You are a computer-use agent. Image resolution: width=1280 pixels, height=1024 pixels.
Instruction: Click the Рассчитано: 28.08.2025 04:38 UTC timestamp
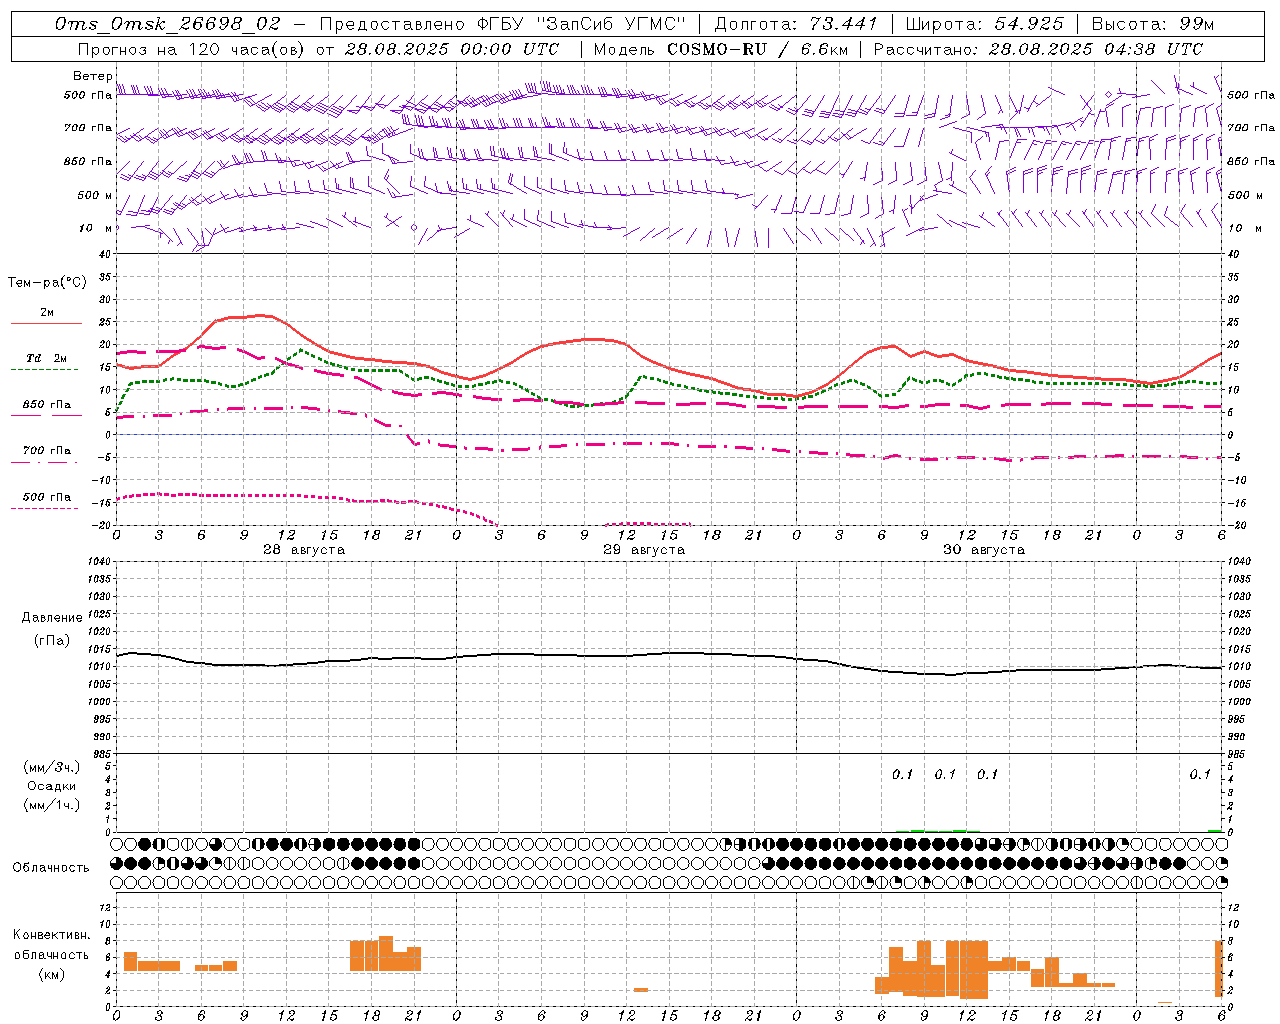click(x=1038, y=49)
